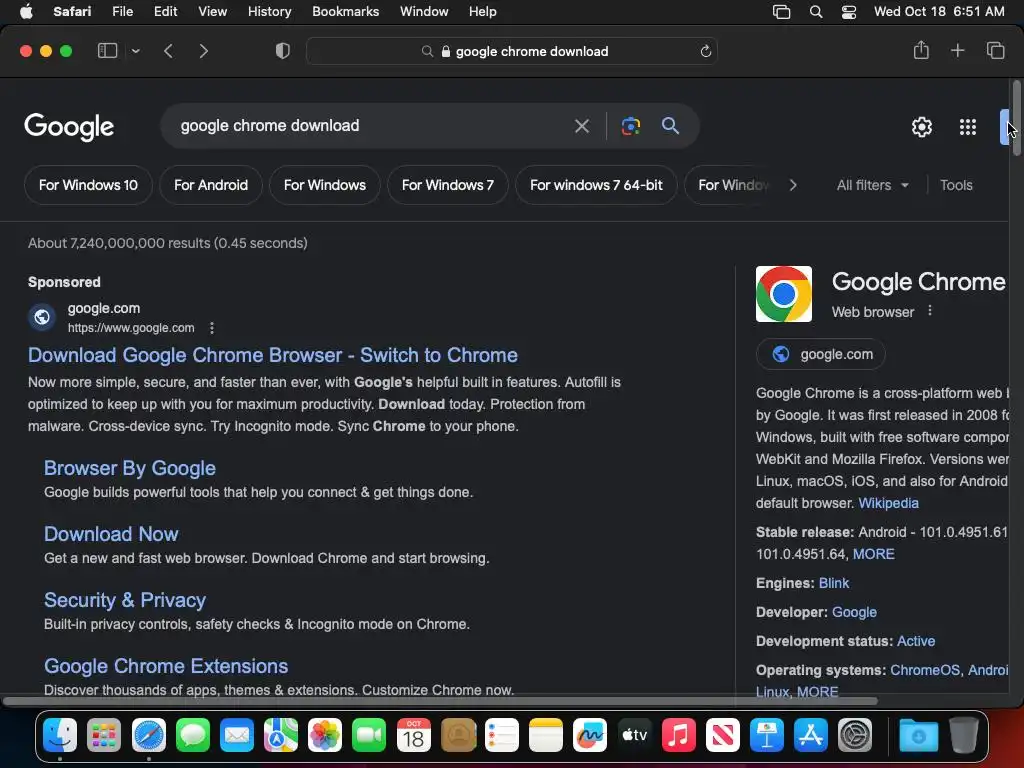Click the vertical page scrollbar
Image resolution: width=1024 pixels, height=768 pixels.
click(1016, 118)
